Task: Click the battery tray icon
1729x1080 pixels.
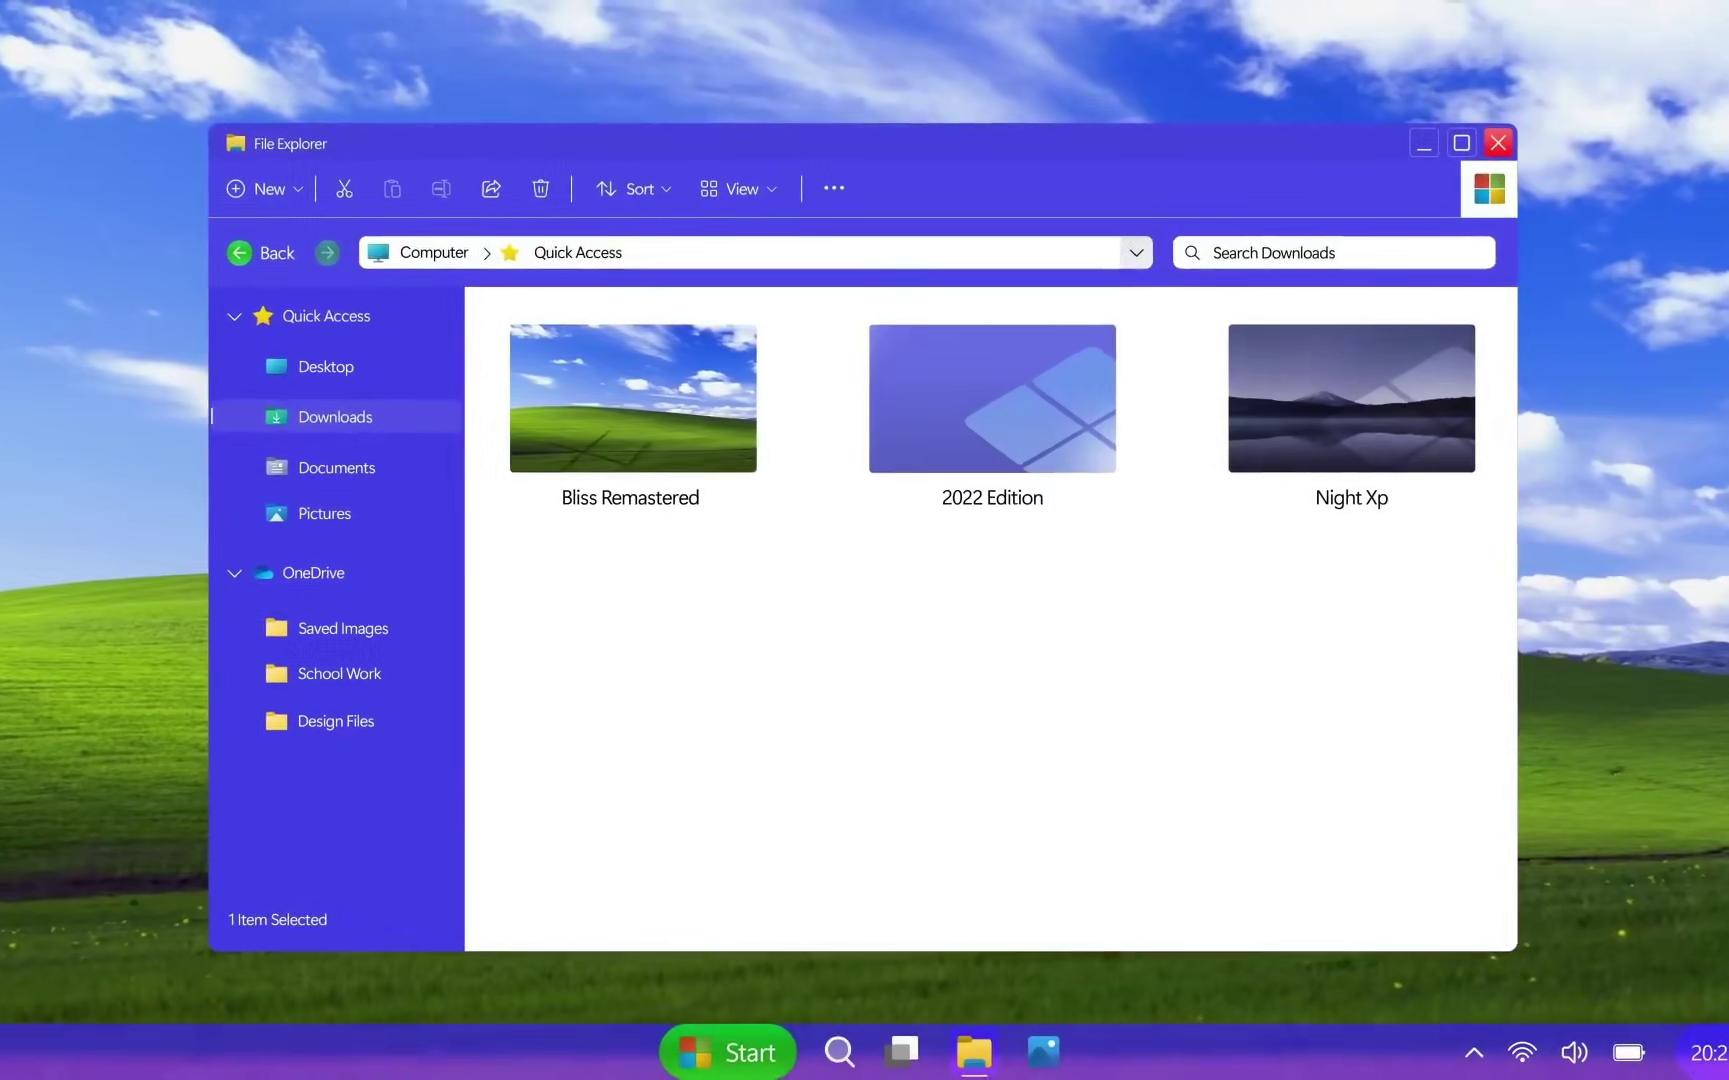Action: (x=1629, y=1052)
